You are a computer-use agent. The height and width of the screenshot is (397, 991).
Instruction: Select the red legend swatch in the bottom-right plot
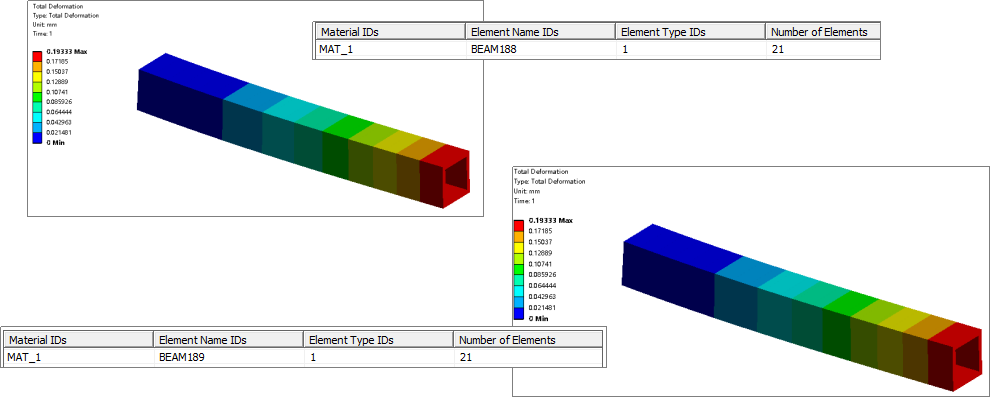tap(519, 225)
